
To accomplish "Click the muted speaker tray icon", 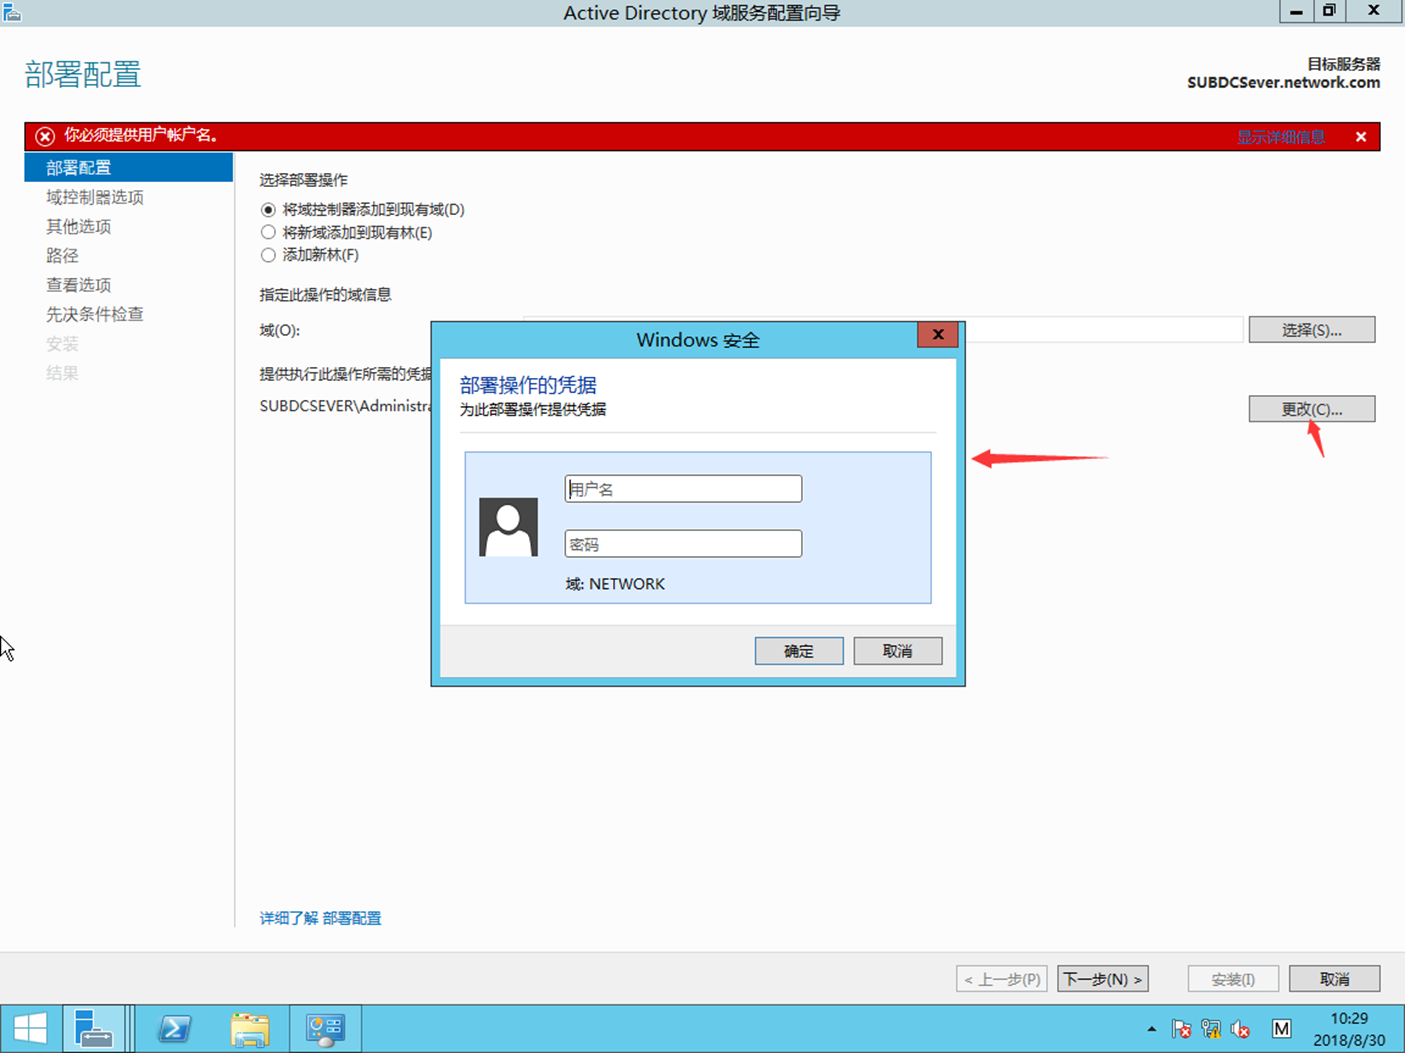I will [1240, 1029].
